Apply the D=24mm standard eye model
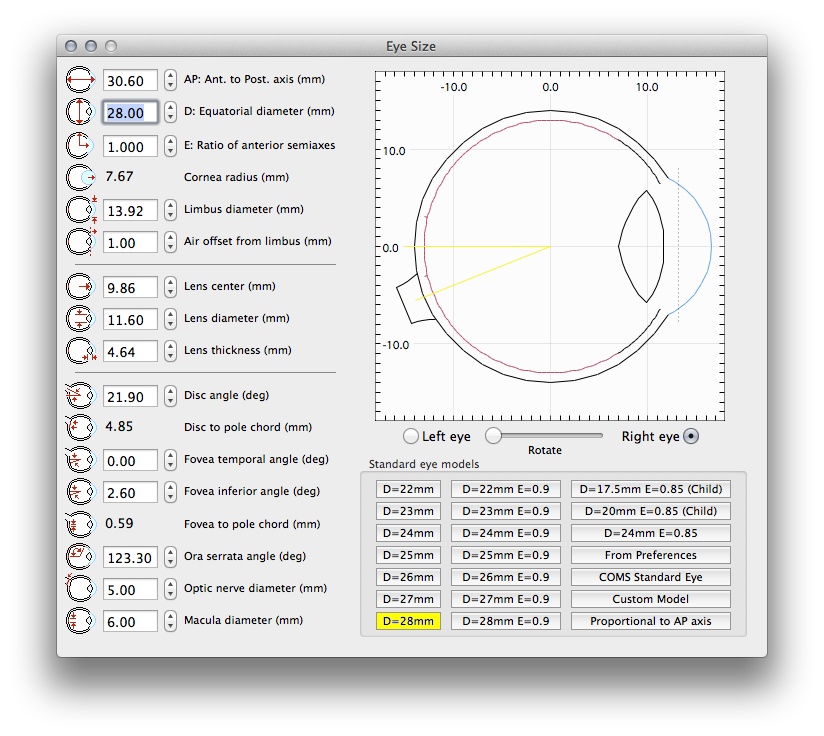Image resolution: width=824 pixels, height=736 pixels. click(407, 533)
